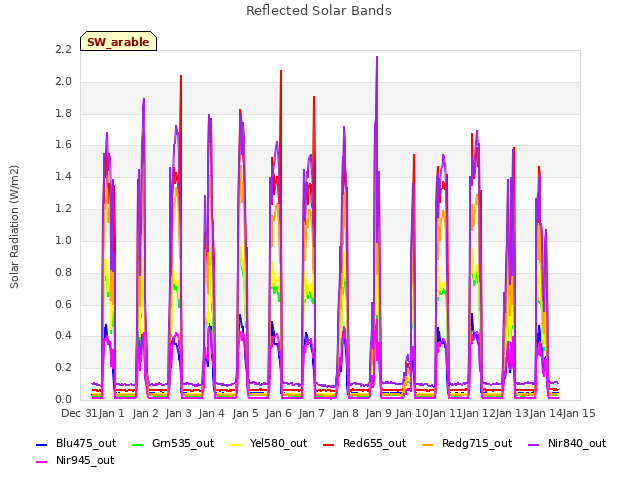Click the 1.2 y-axis tick label
The image size is (640, 480).
[x=63, y=208]
